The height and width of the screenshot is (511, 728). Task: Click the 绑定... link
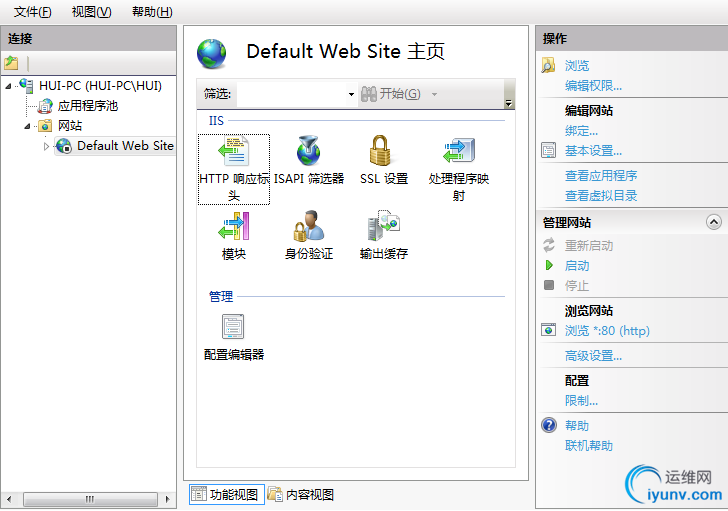pyautogui.click(x=581, y=130)
